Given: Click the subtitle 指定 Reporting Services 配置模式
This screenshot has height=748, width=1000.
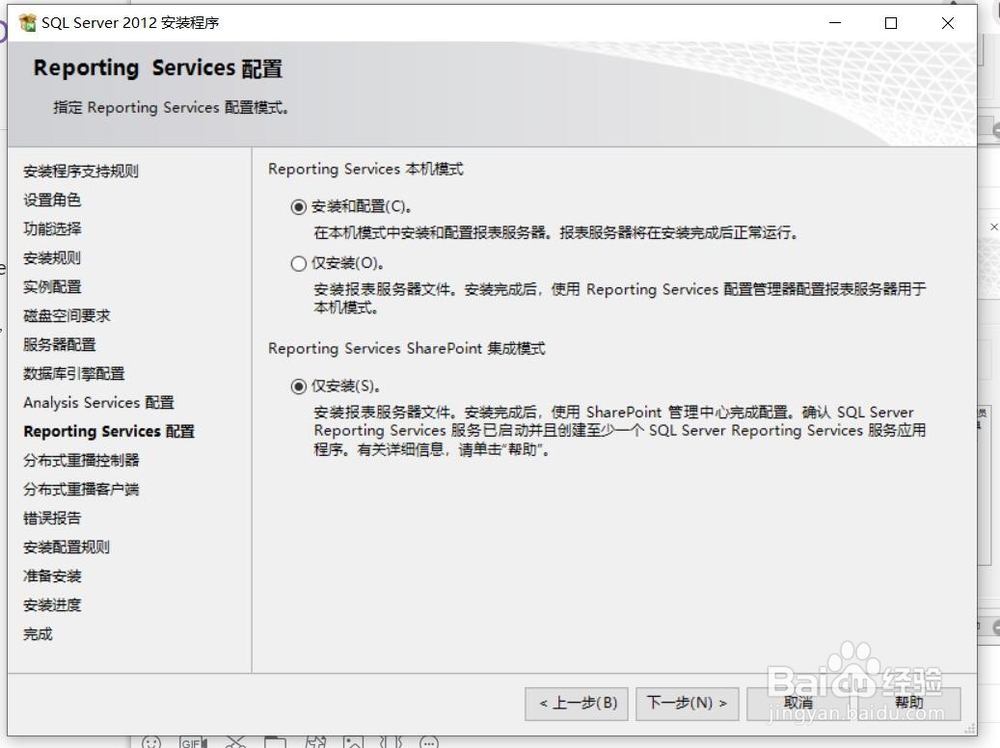Looking at the screenshot, I should (x=172, y=108).
